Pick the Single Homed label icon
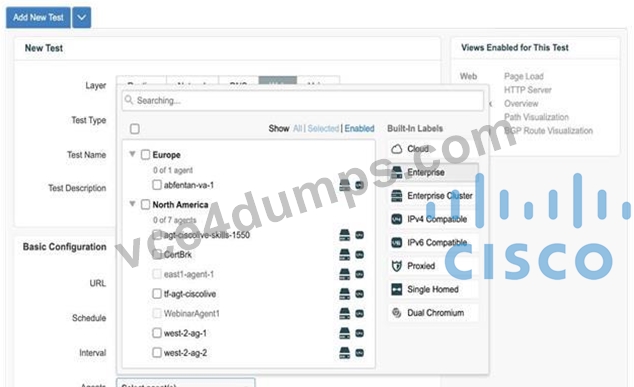This screenshot has height=387, width=634. pos(397,289)
